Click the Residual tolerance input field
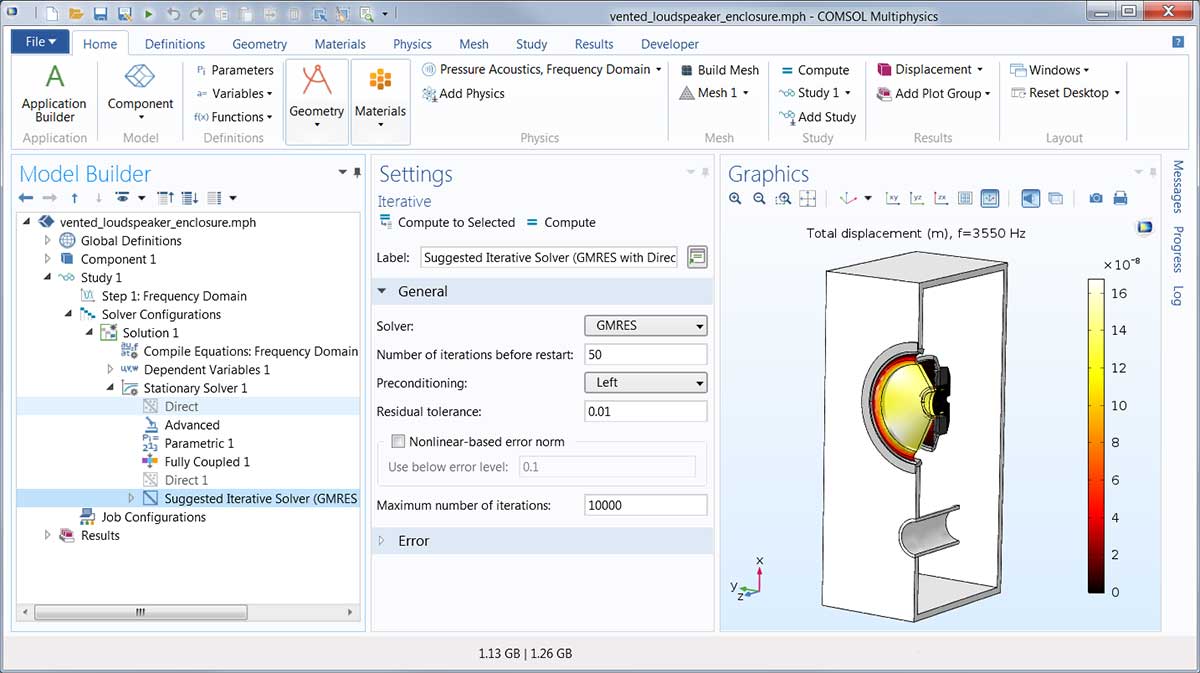This screenshot has height=673, width=1200. 645,412
